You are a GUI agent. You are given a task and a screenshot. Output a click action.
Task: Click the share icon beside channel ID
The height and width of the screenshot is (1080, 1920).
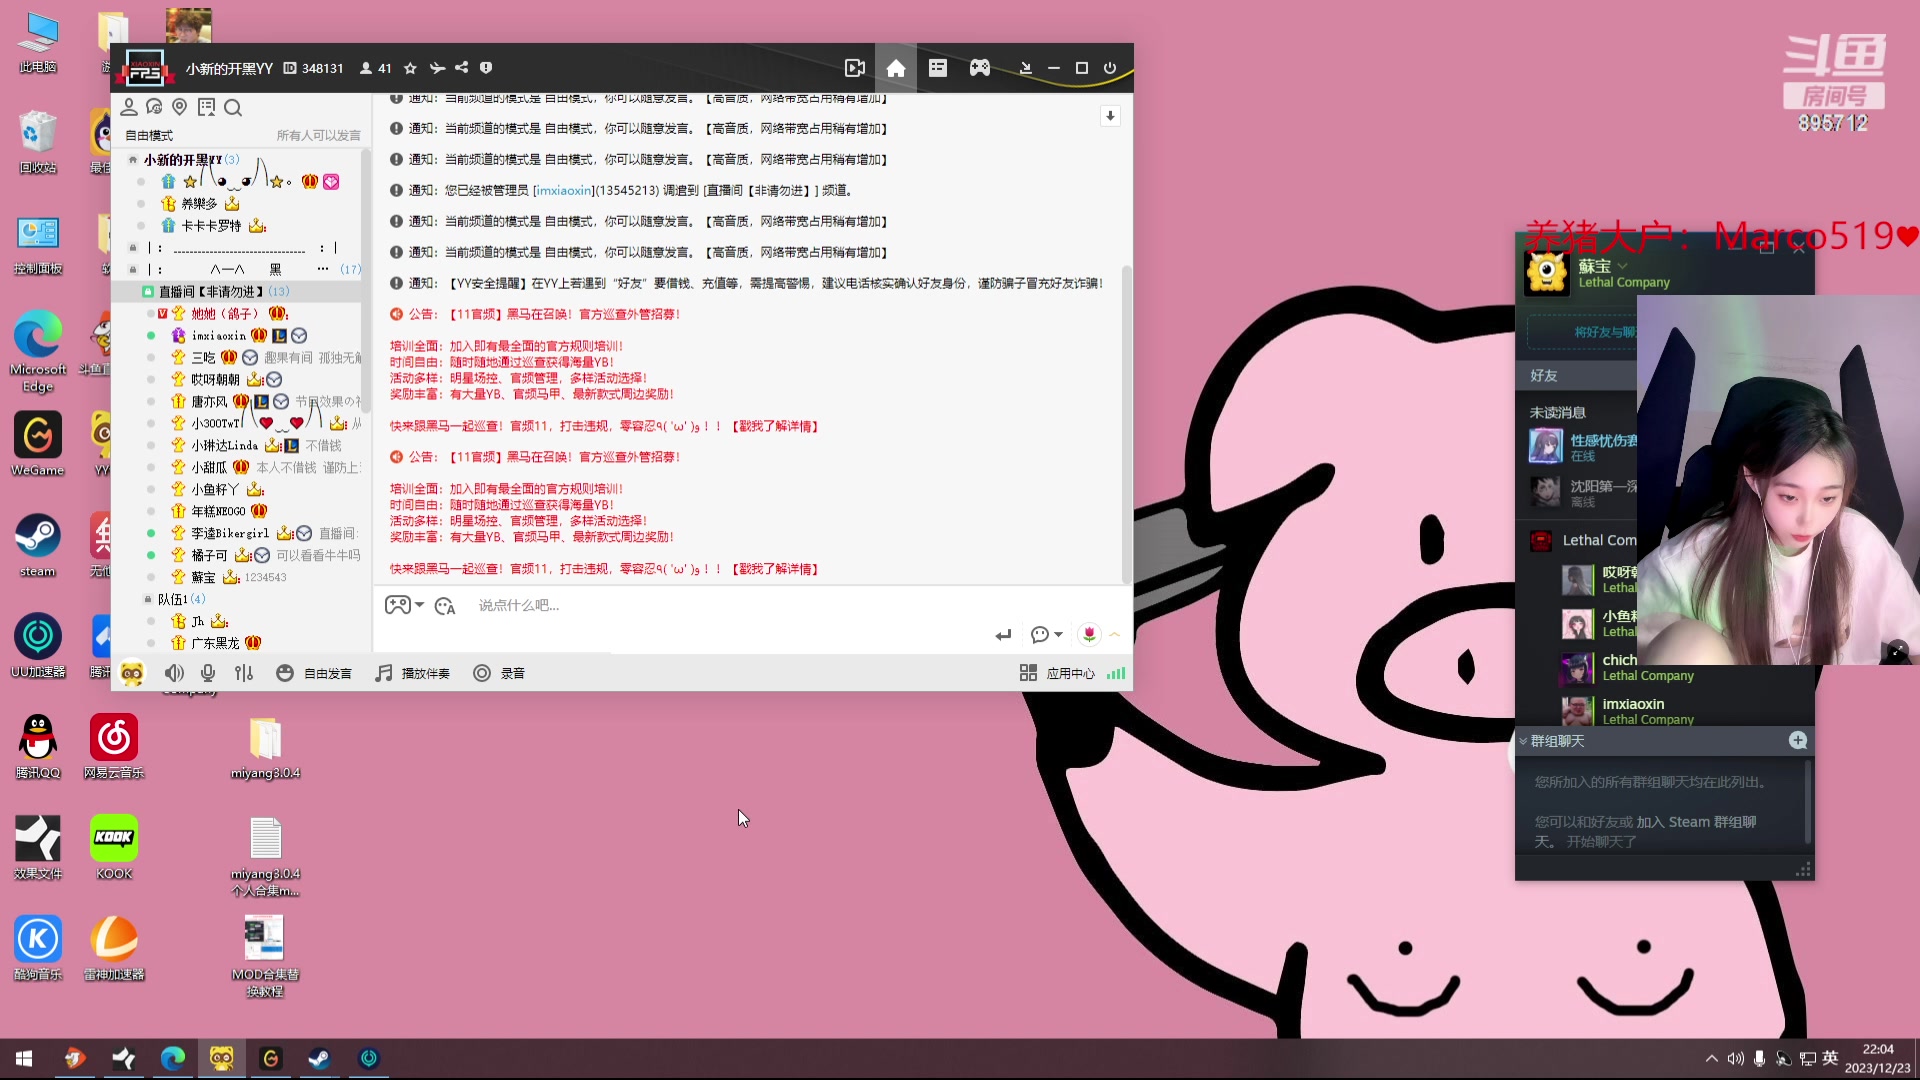[461, 68]
